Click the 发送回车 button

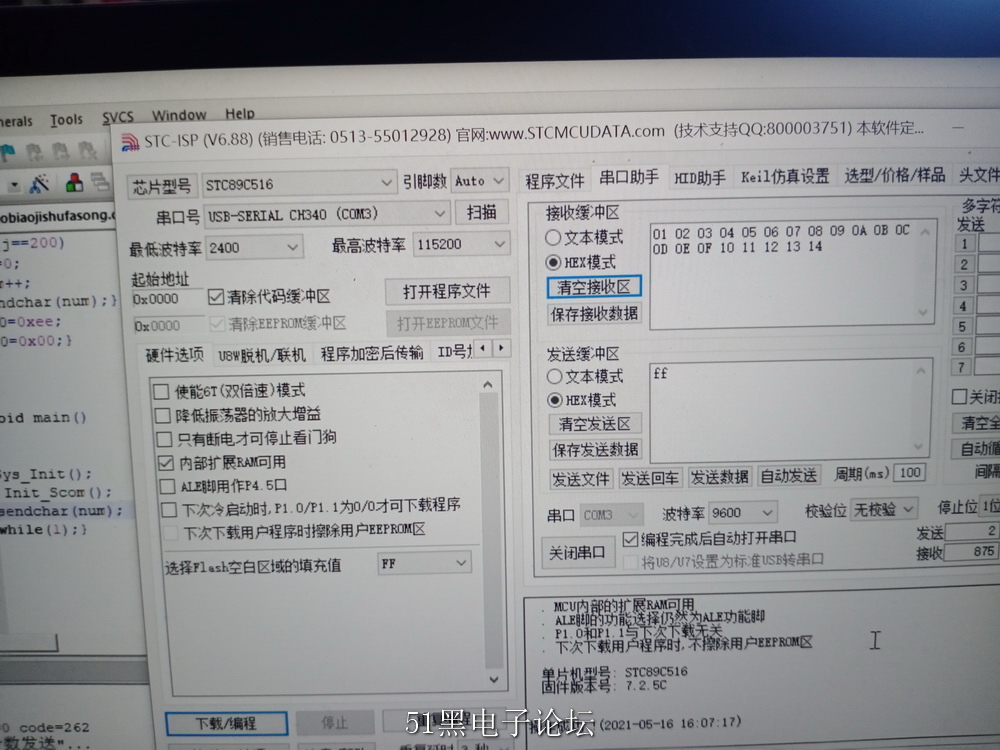click(650, 478)
